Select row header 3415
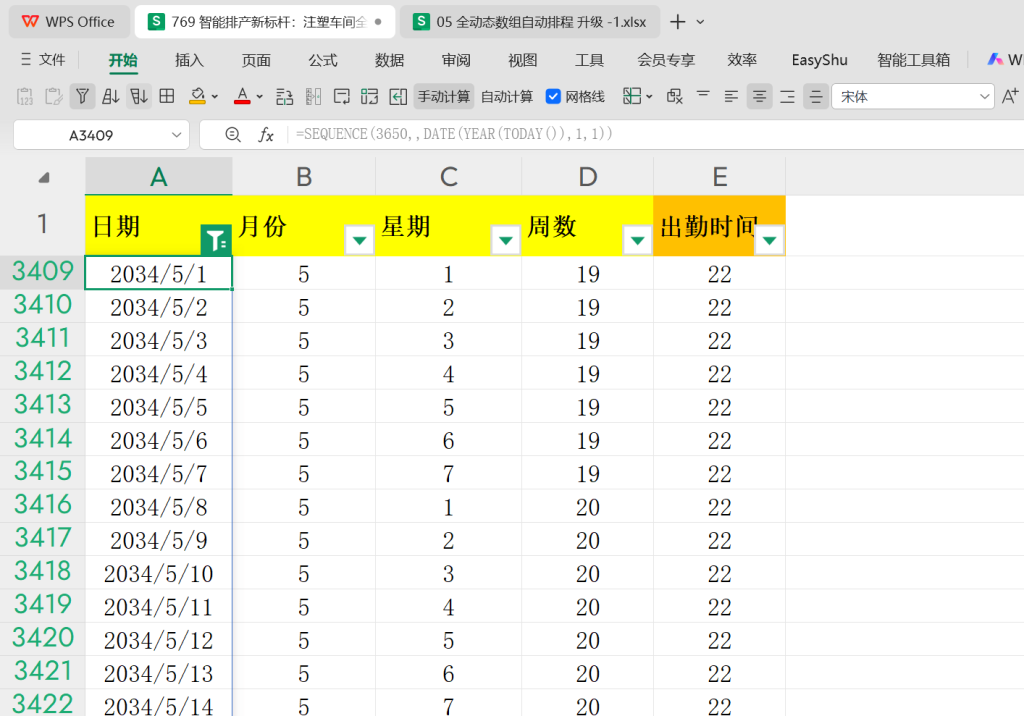1024x716 pixels. tap(42, 472)
